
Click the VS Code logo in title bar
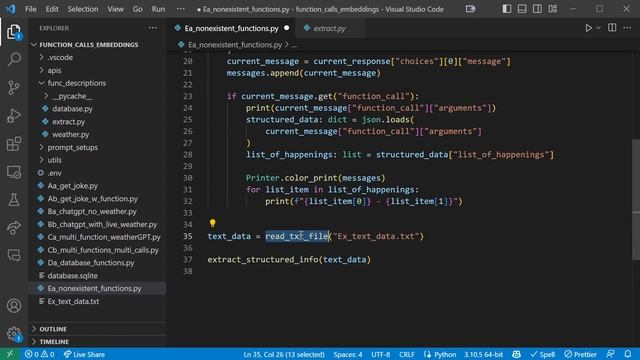(x=10, y=9)
